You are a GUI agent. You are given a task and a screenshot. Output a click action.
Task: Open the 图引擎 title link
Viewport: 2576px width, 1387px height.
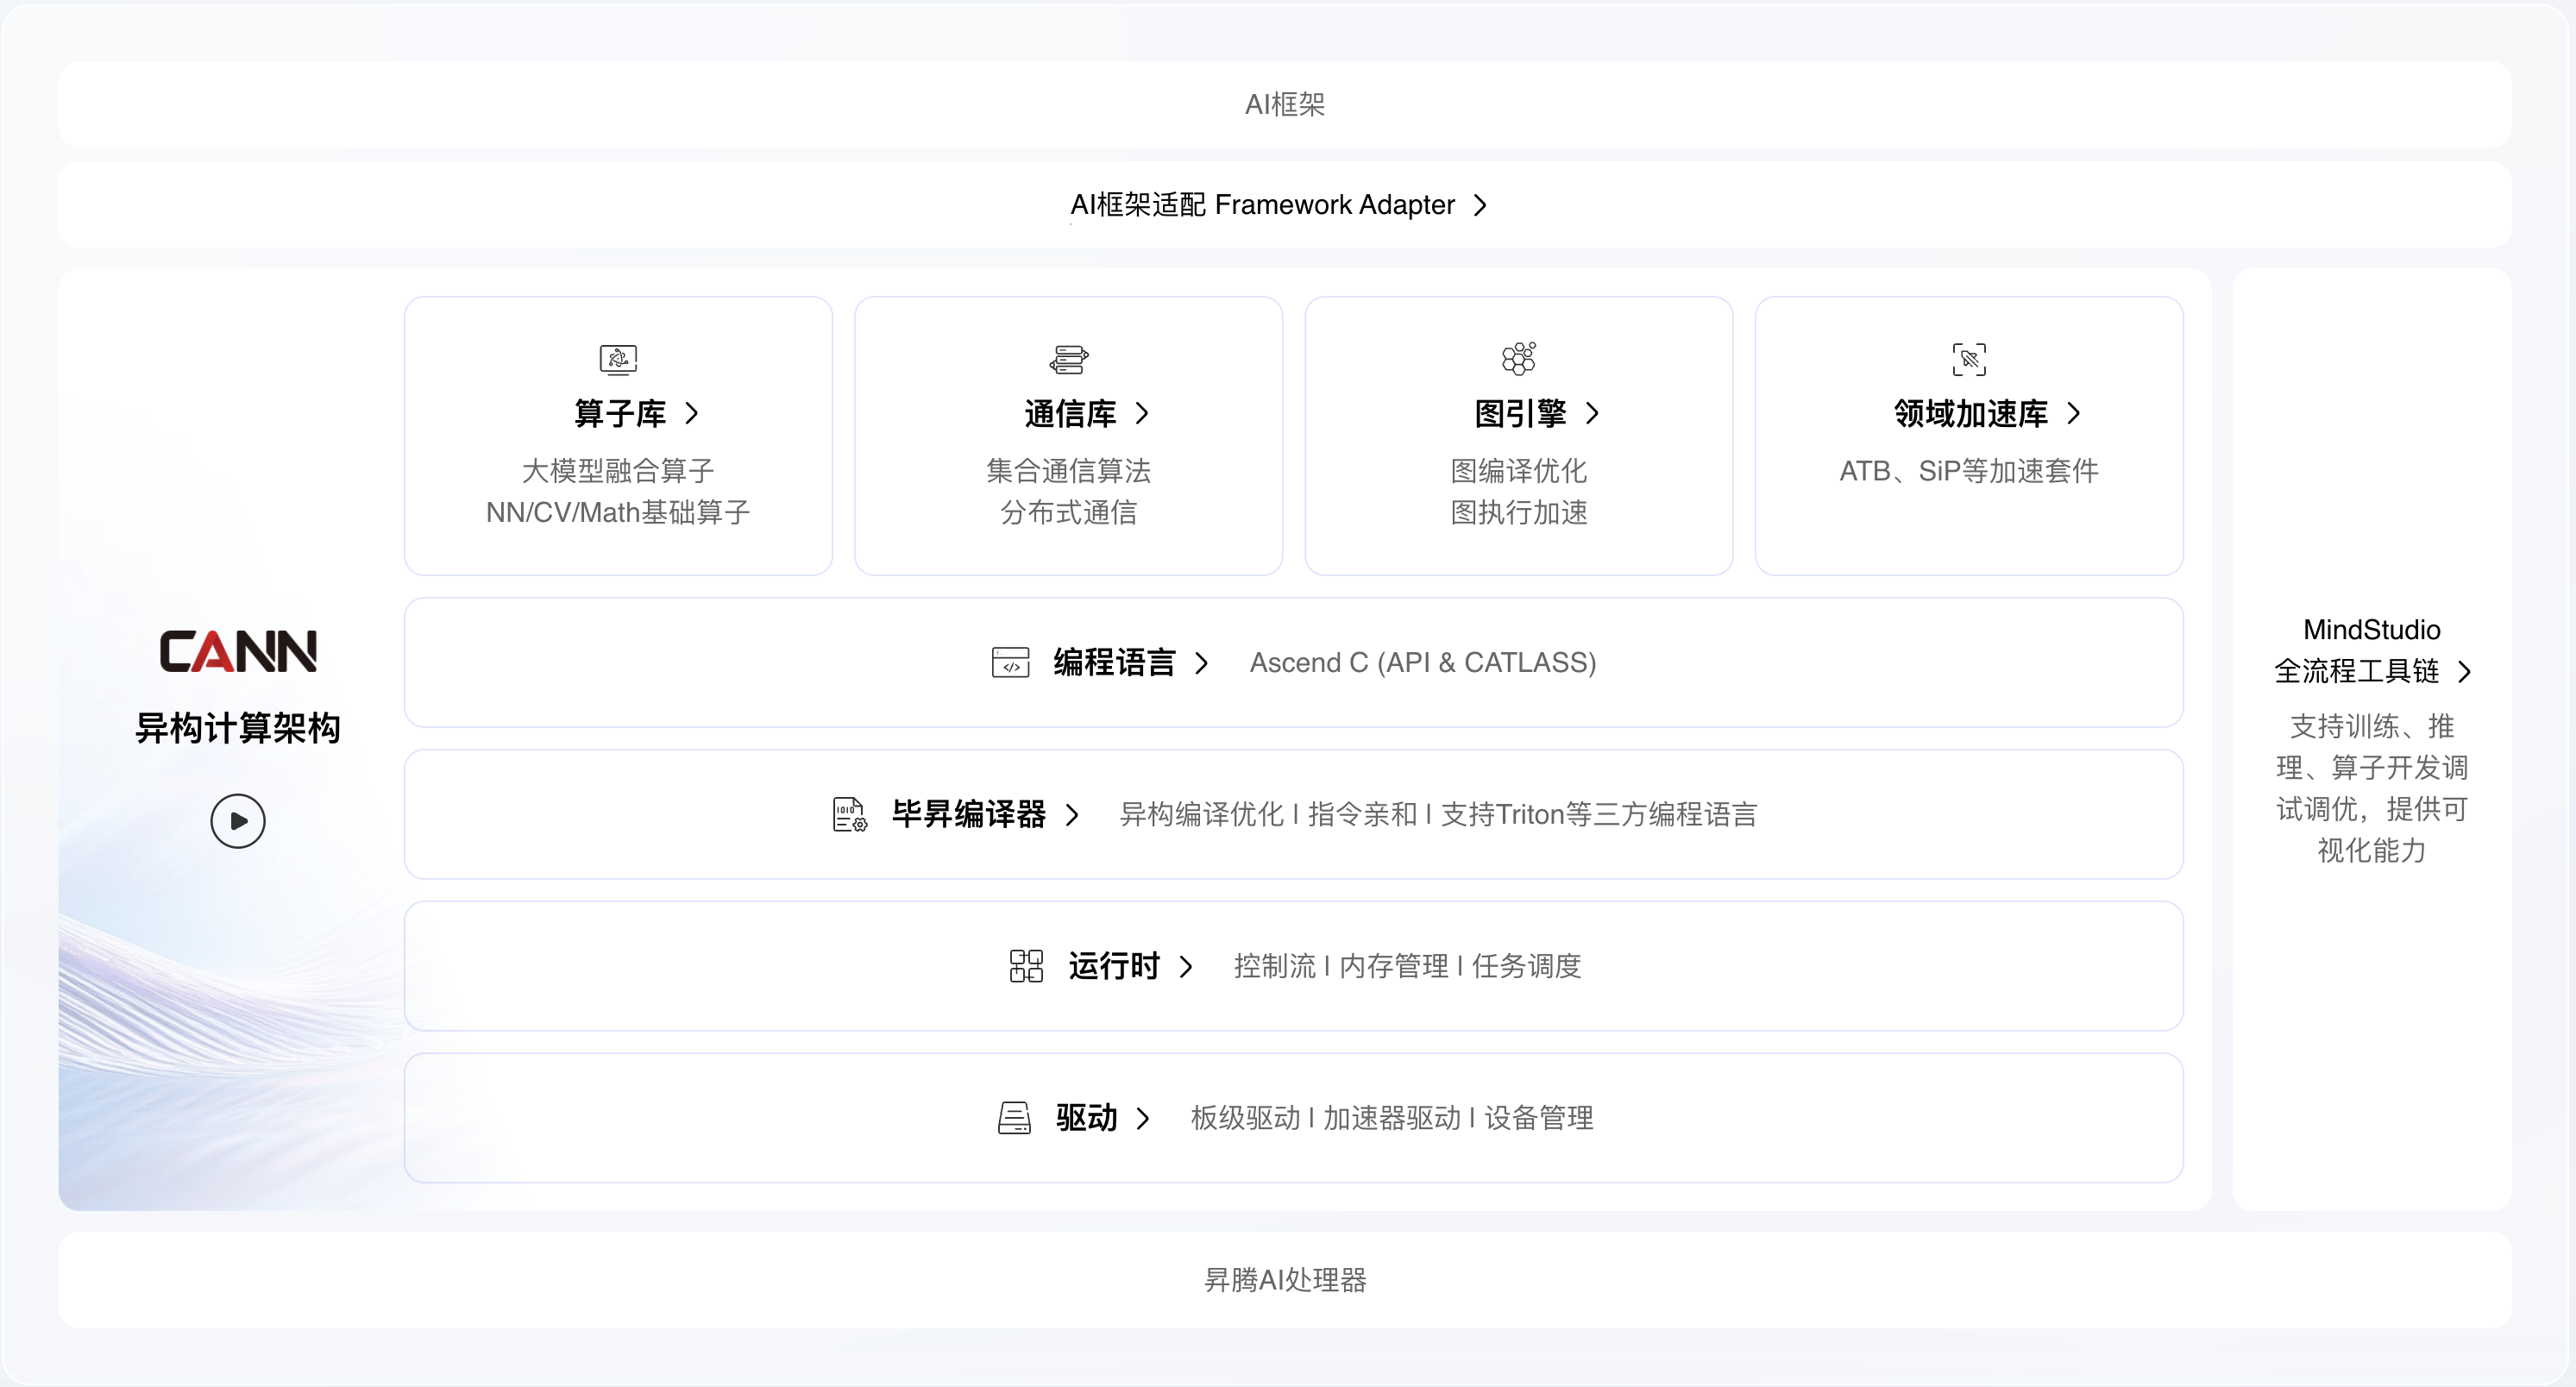click(x=1520, y=413)
